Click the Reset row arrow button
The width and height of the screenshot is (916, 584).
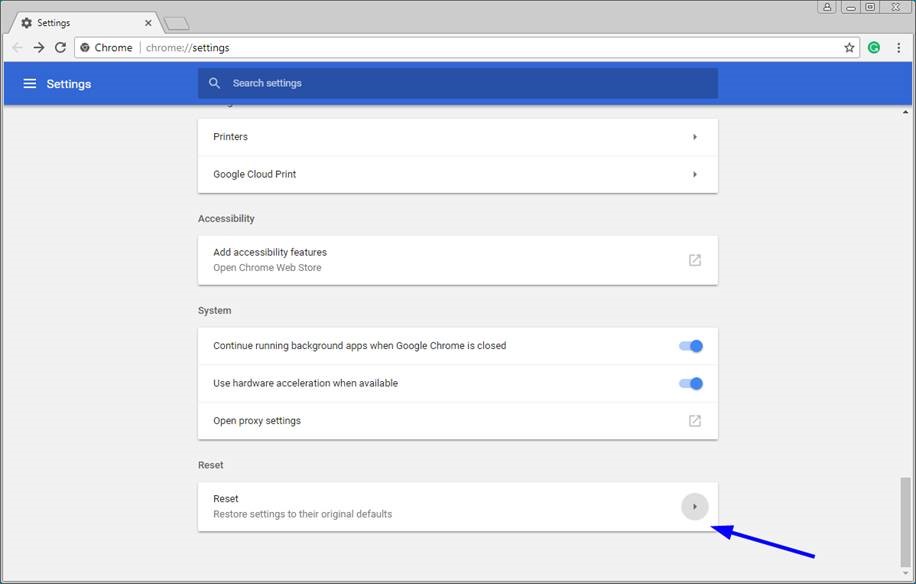695,506
